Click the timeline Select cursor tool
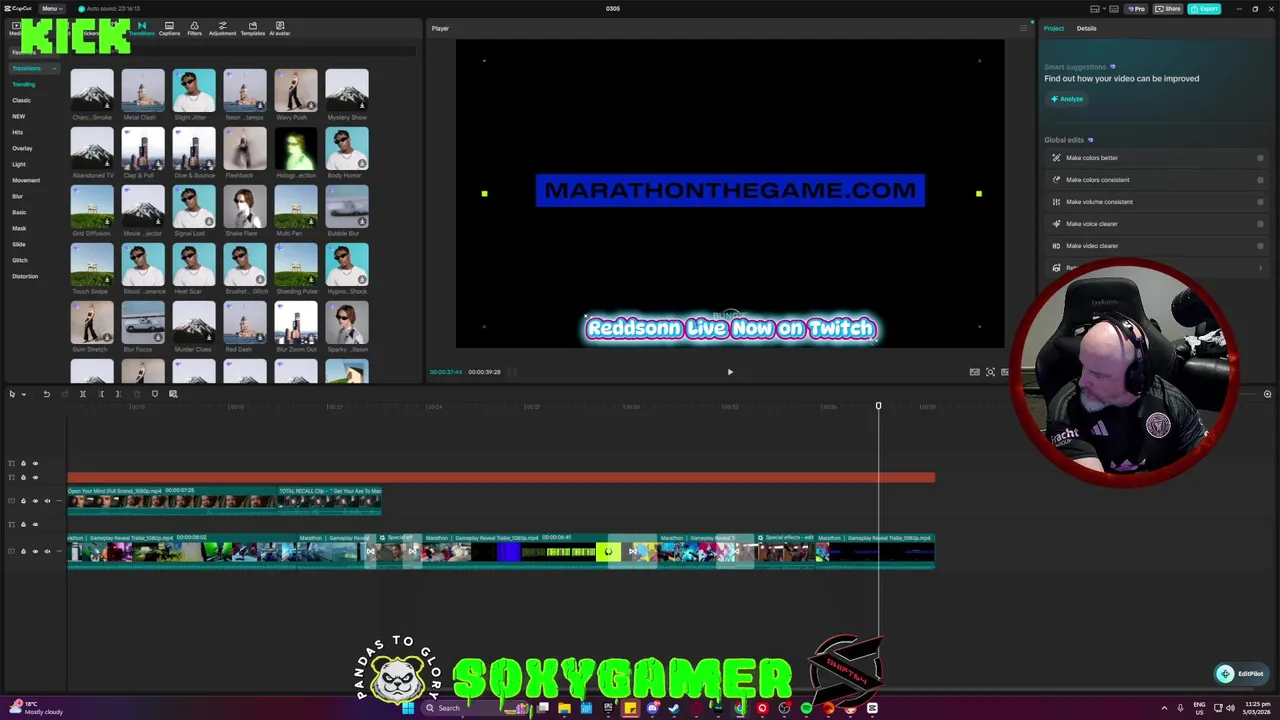The height and width of the screenshot is (720, 1280). click(12, 394)
